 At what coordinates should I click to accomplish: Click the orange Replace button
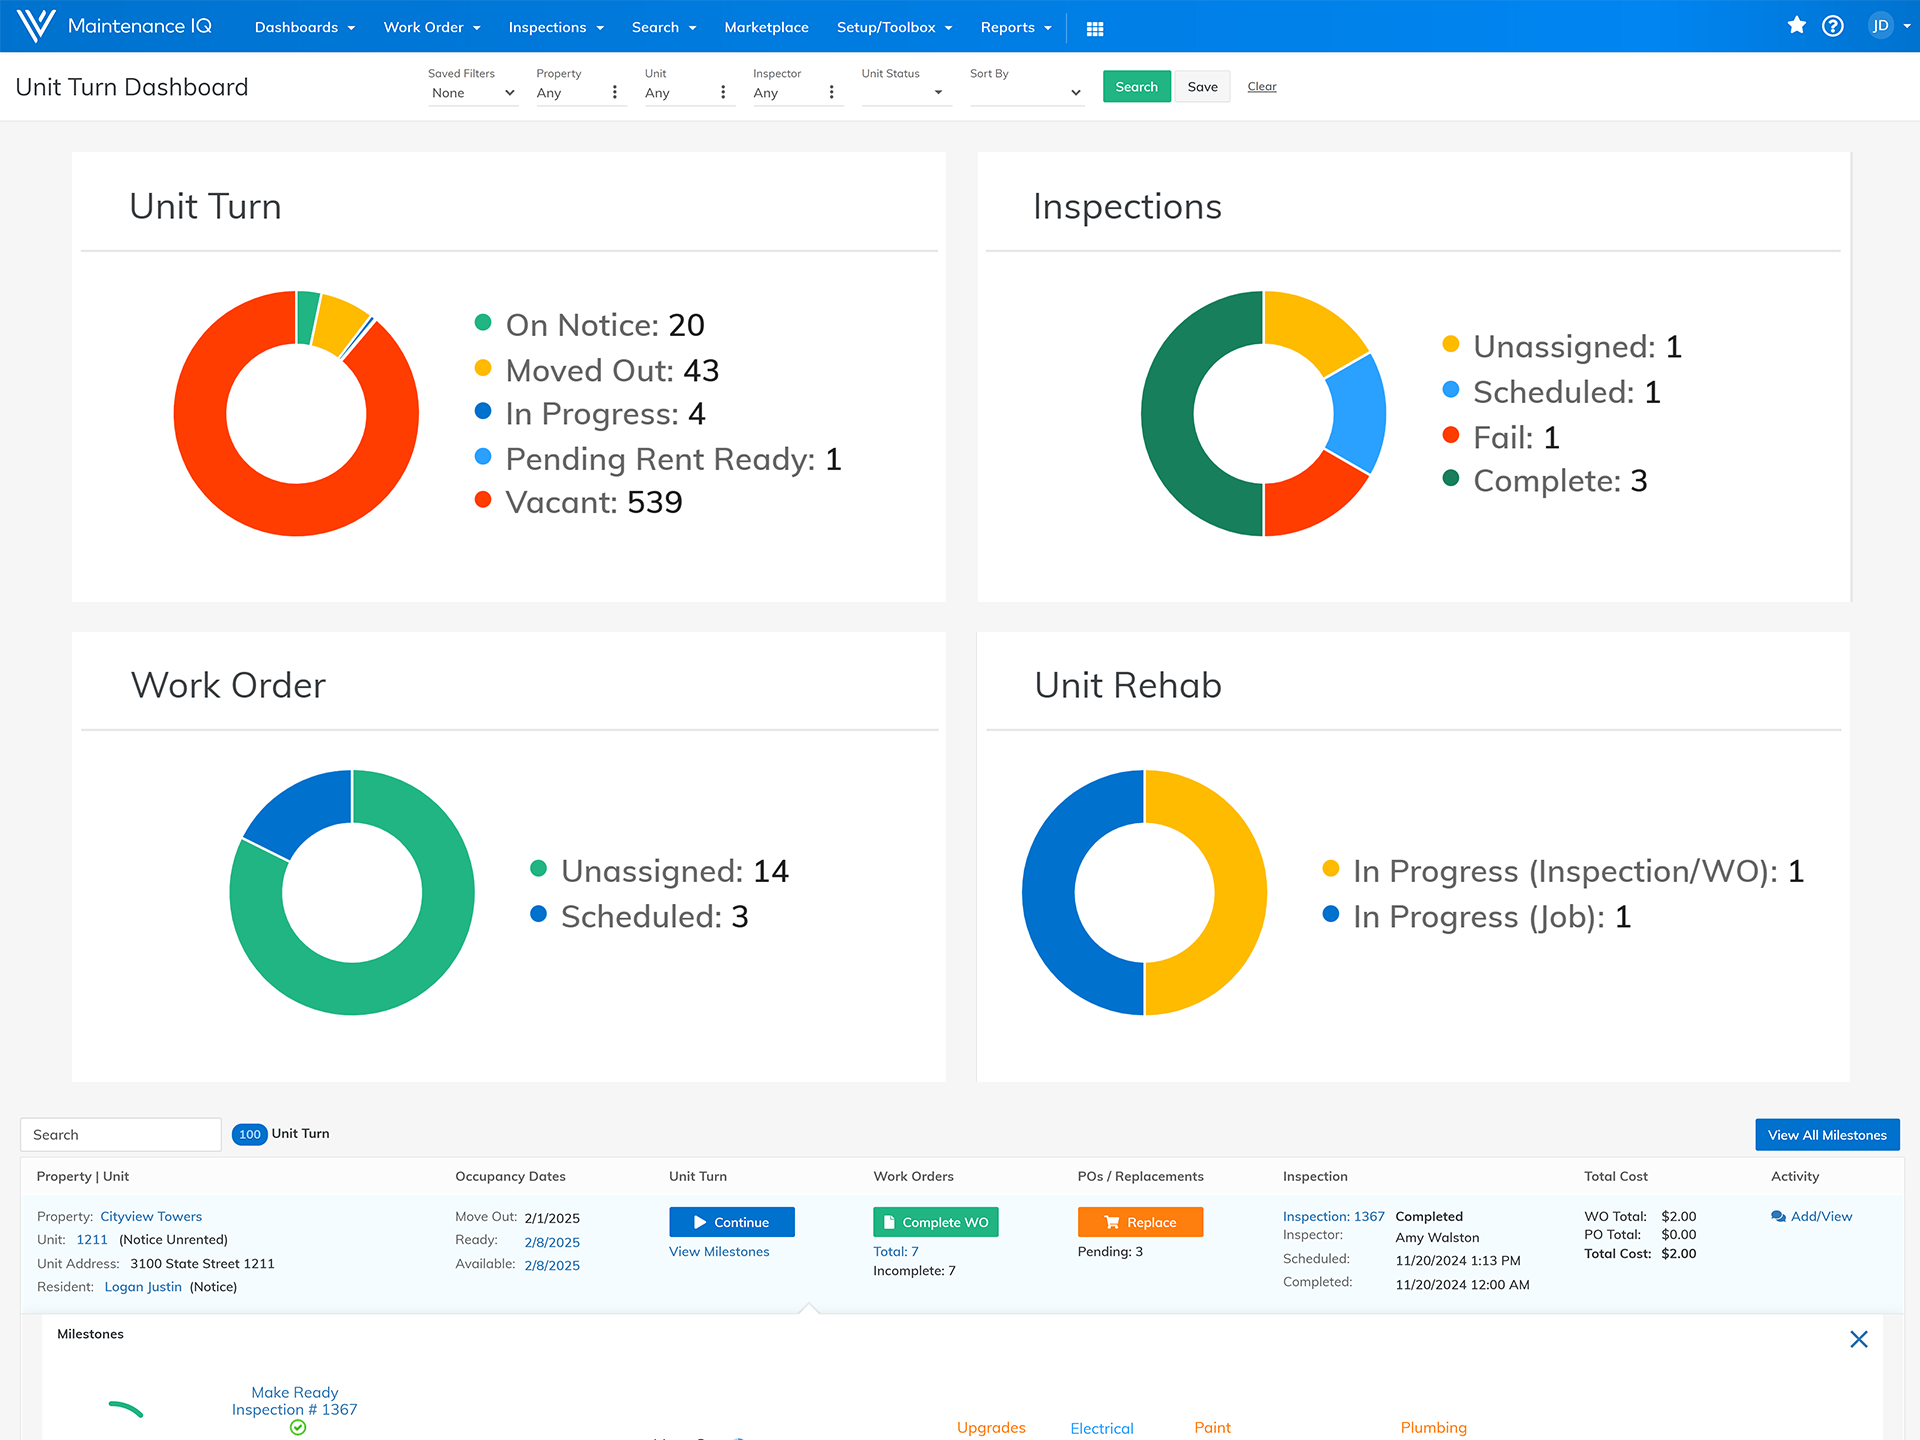pos(1140,1222)
